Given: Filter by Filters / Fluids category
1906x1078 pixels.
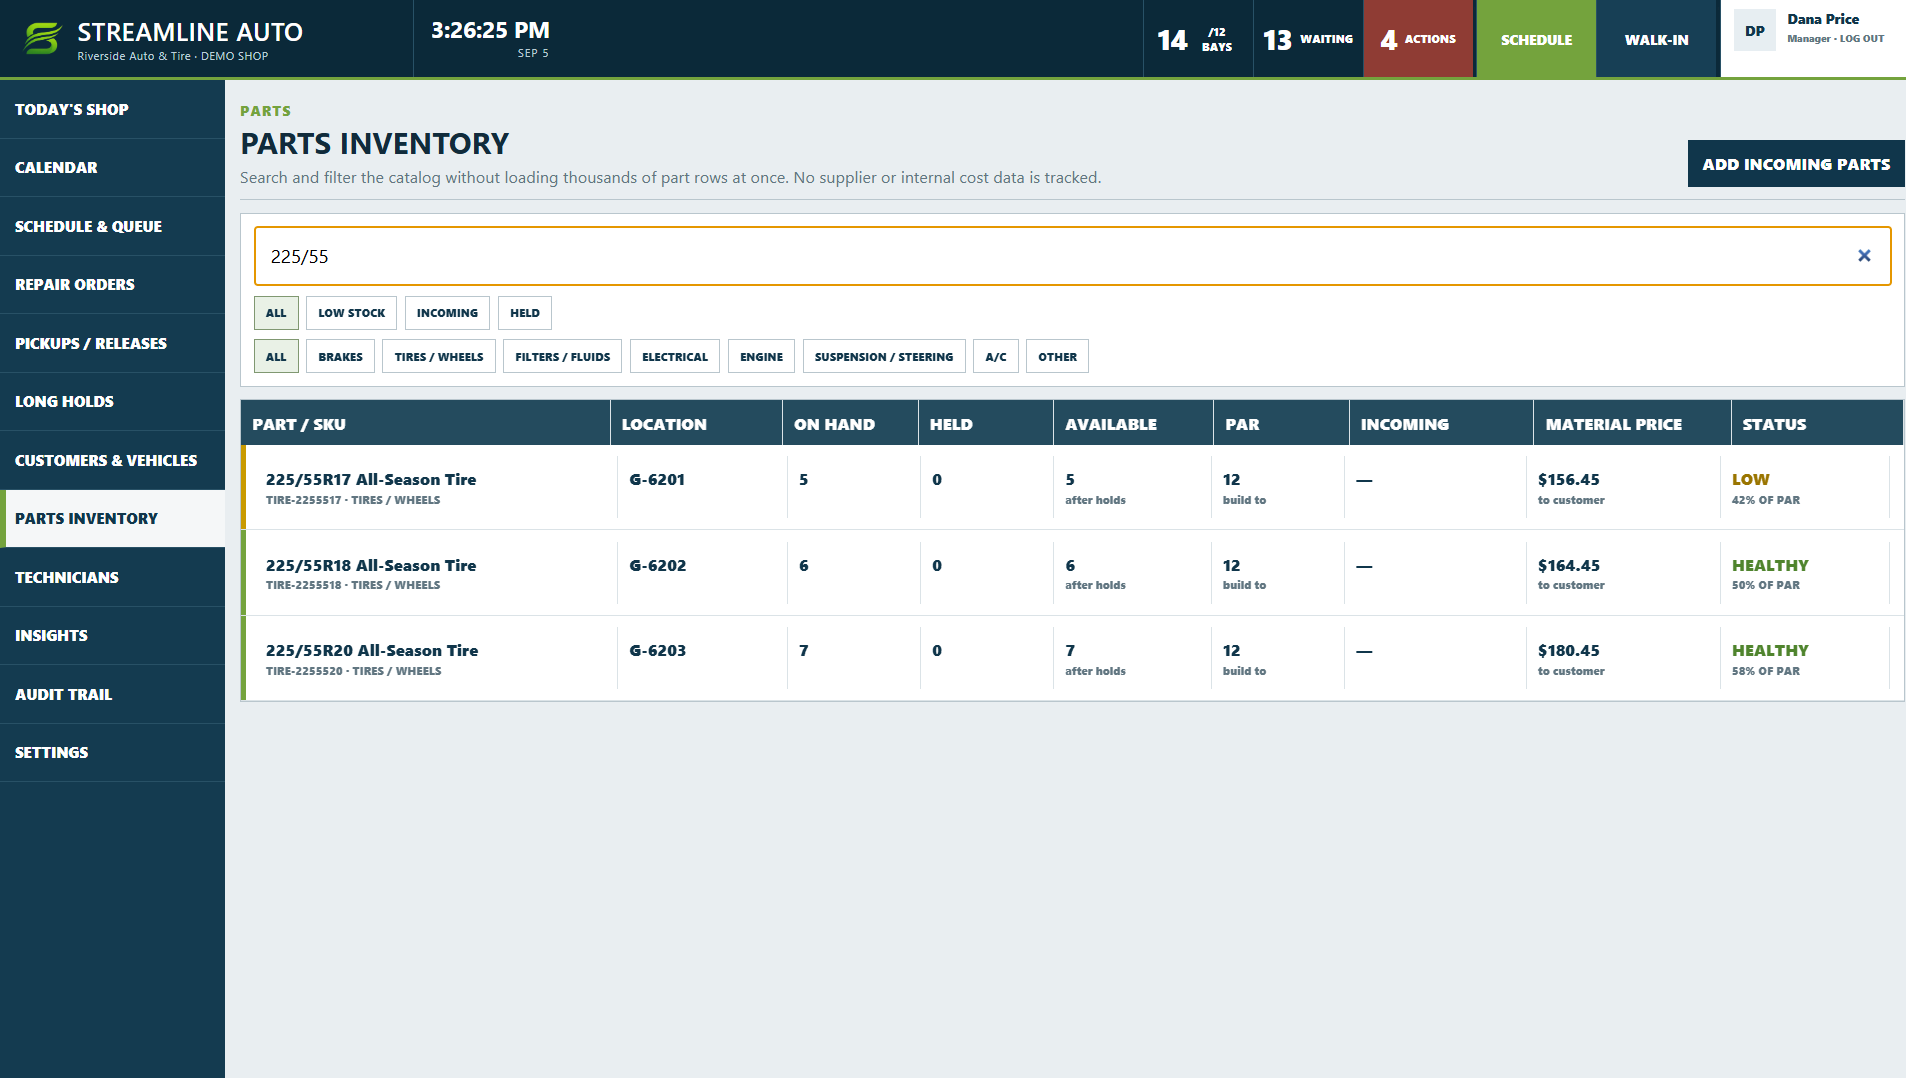Looking at the screenshot, I should tap(562, 357).
